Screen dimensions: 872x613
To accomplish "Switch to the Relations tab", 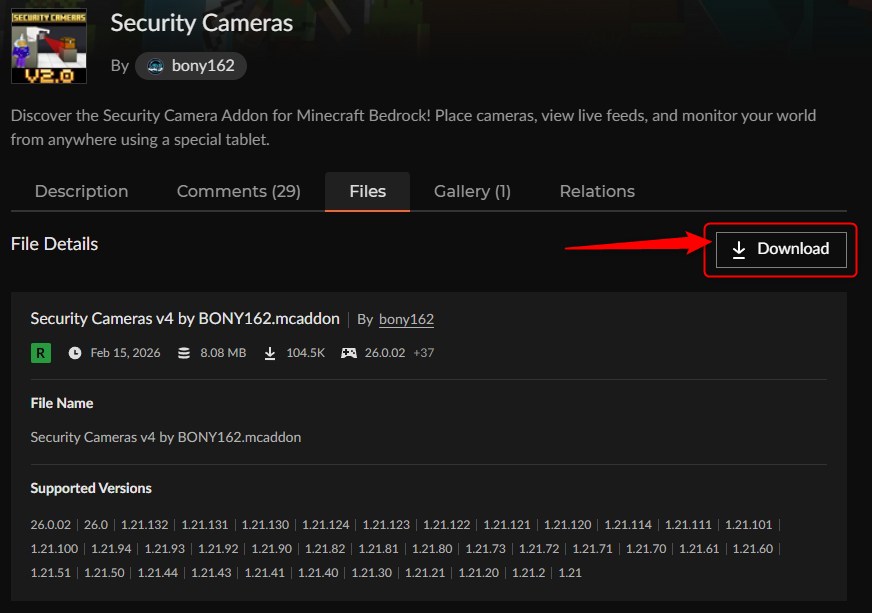I will coord(597,191).
